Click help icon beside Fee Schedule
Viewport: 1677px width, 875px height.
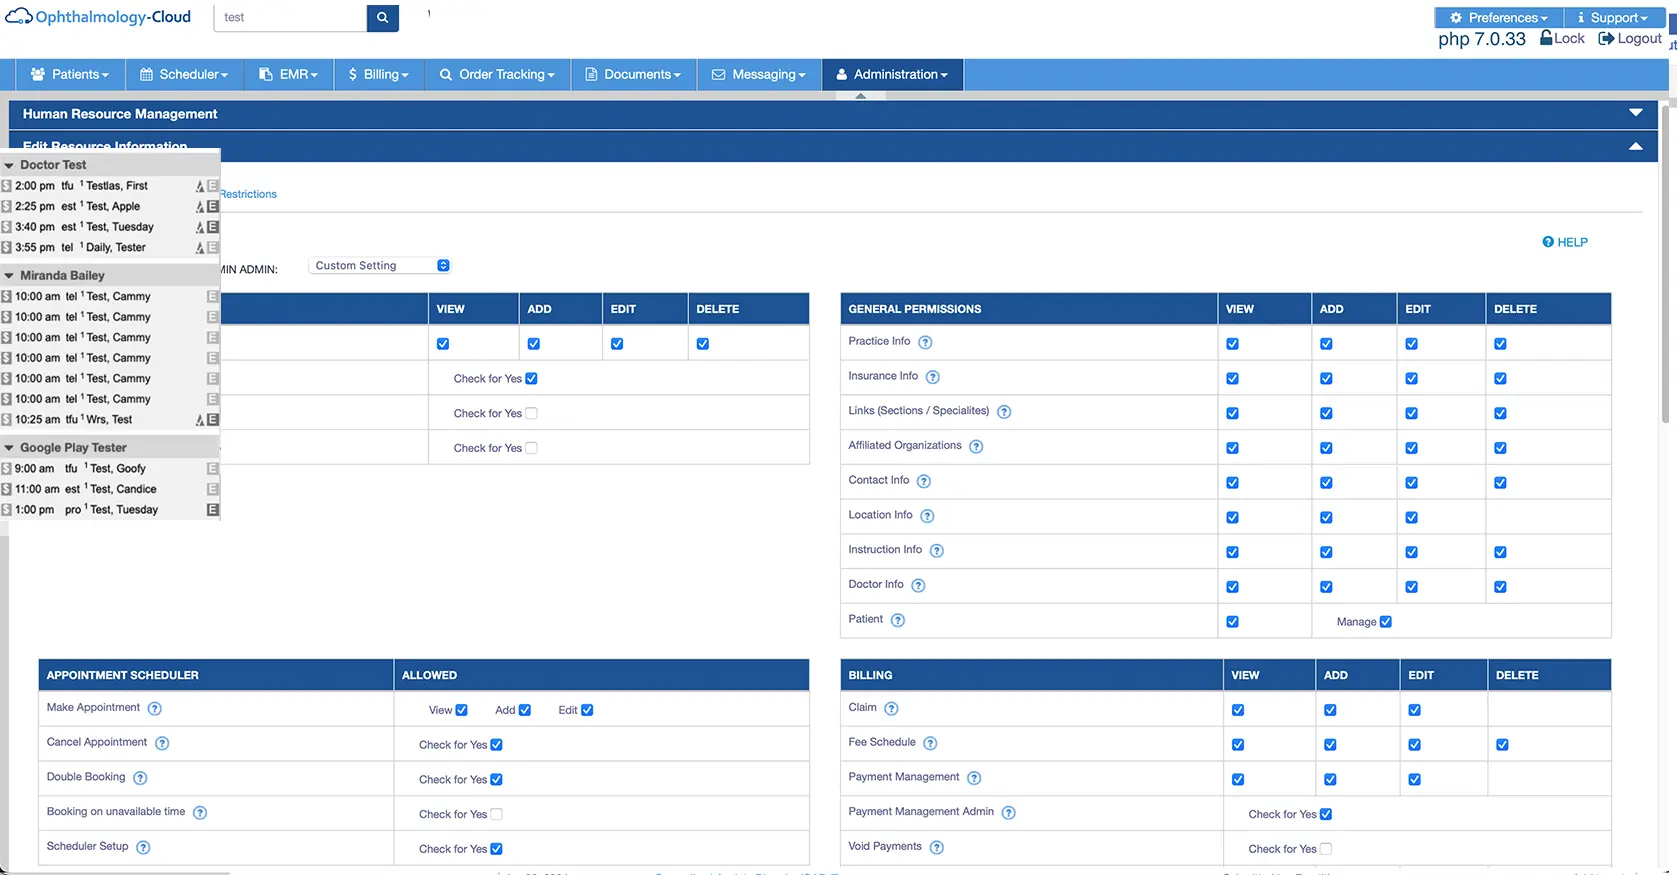tap(930, 743)
